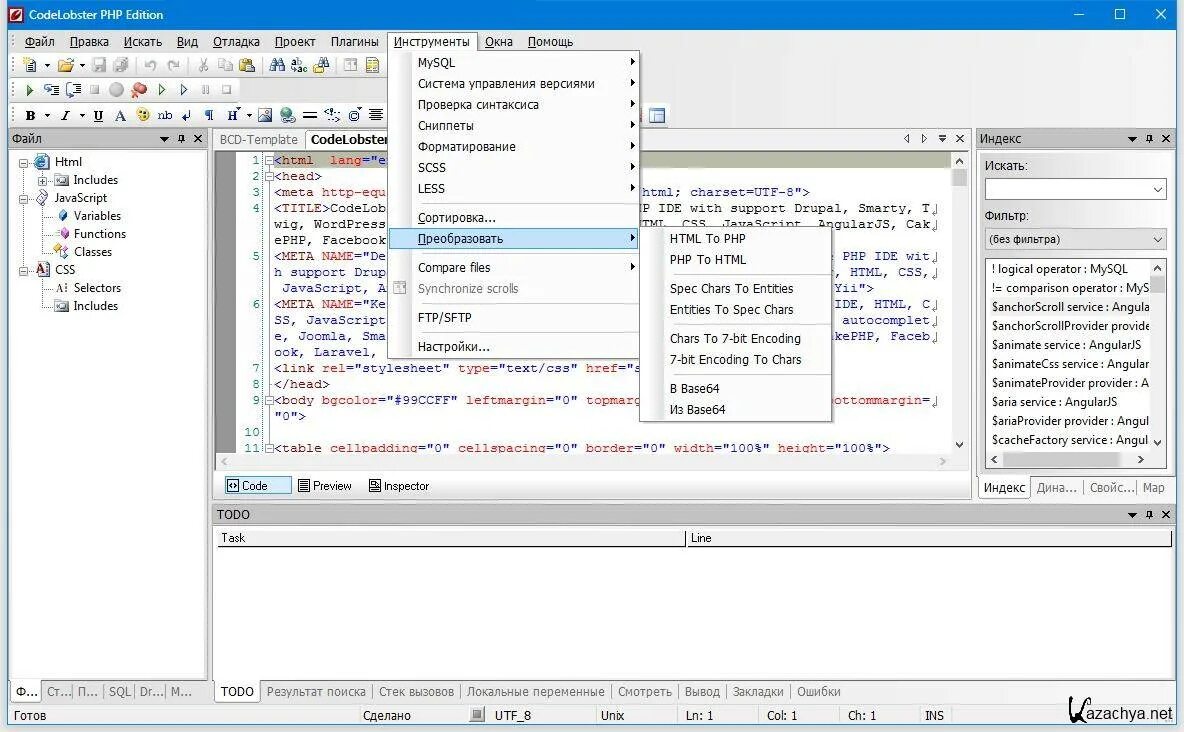The width and height of the screenshot is (1184, 732).
Task: Insert hyperlink with globe-chain icon
Action: point(287,116)
